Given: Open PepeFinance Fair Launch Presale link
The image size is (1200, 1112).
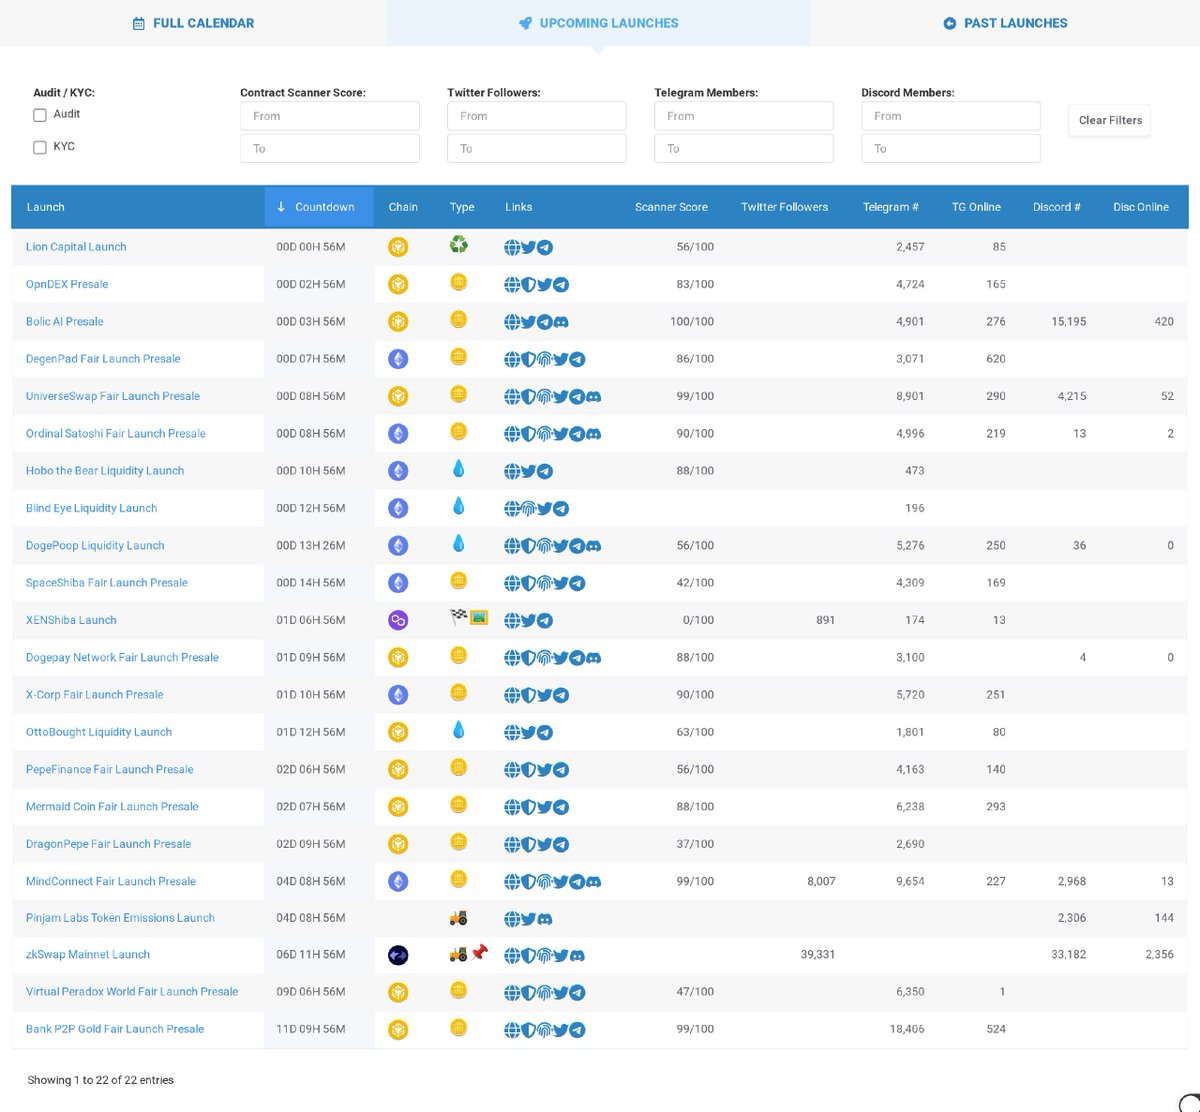Looking at the screenshot, I should pyautogui.click(x=110, y=769).
